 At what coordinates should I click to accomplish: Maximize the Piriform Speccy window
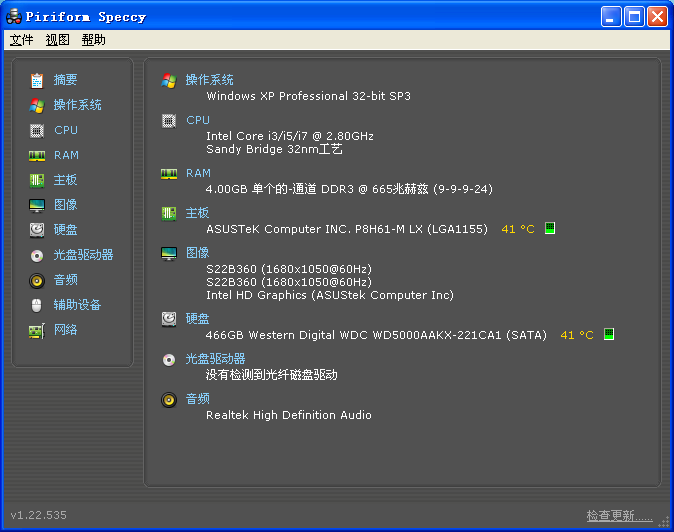click(x=634, y=16)
